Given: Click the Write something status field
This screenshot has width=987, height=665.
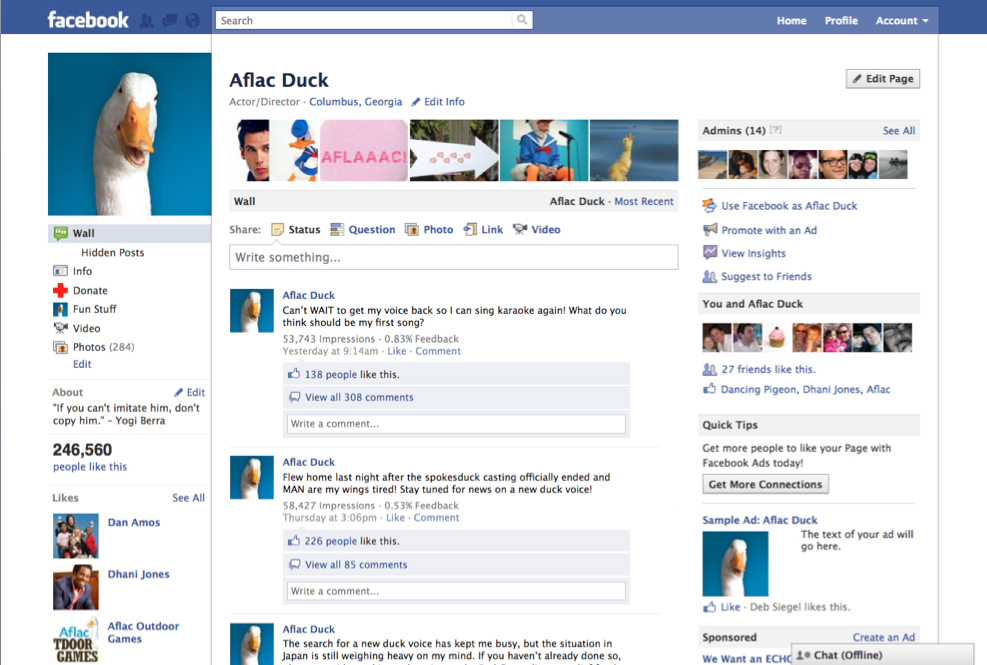Looking at the screenshot, I should click(x=453, y=257).
